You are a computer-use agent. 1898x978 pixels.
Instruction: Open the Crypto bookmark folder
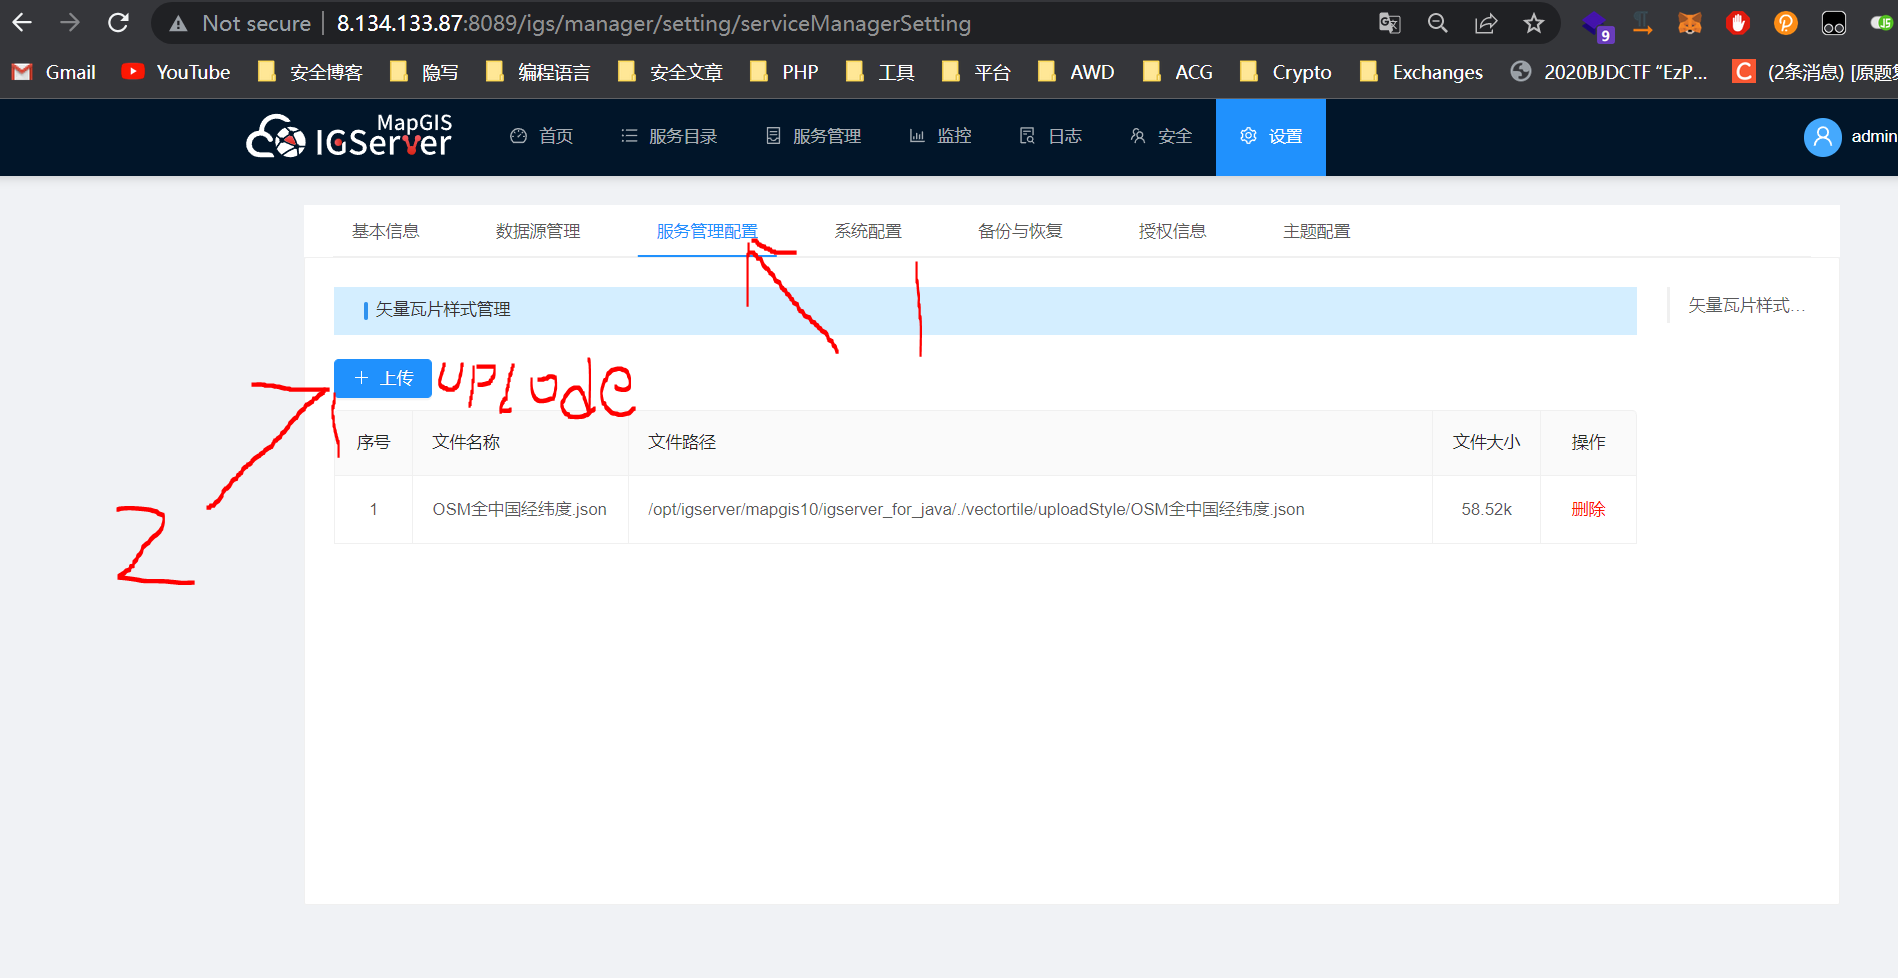[1285, 72]
